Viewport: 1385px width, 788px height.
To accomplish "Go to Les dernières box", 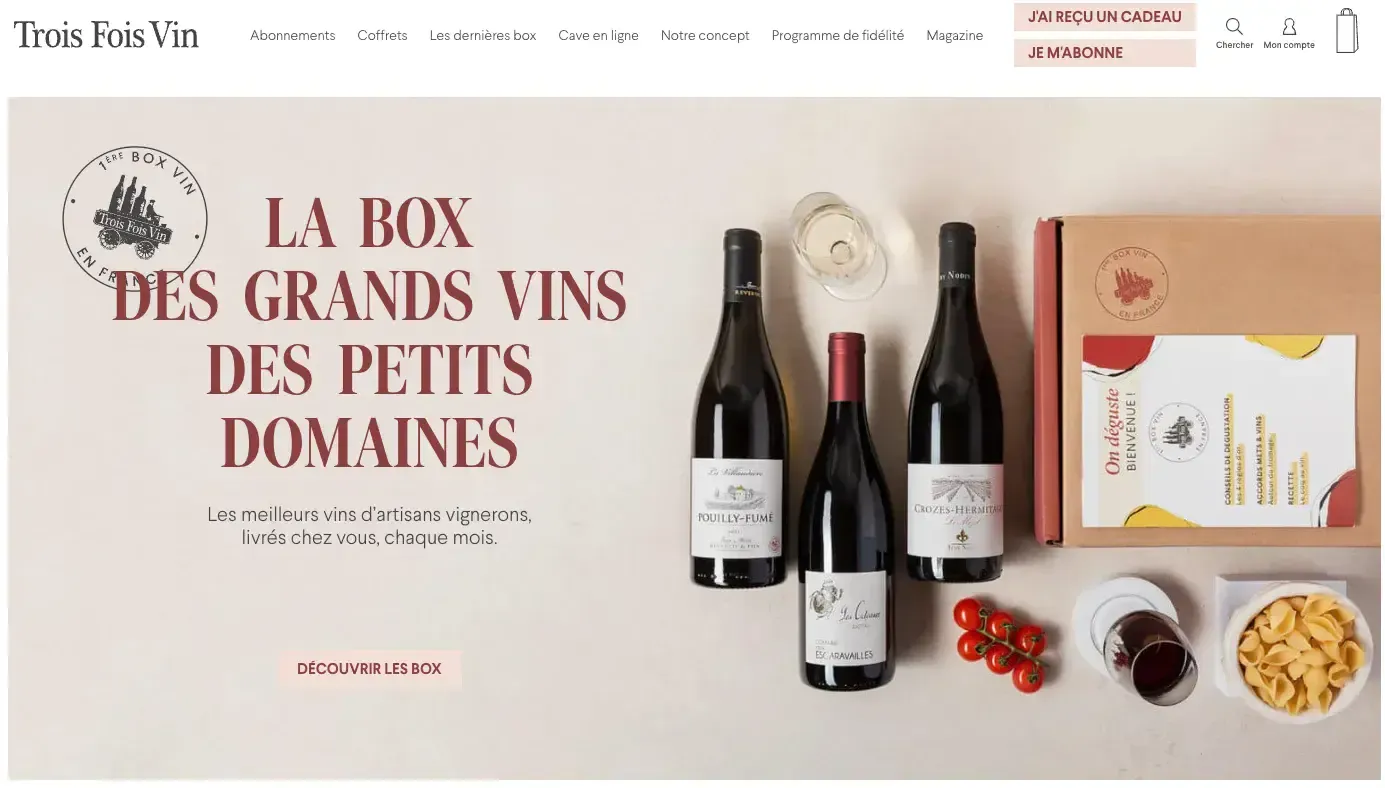I will coord(483,35).
